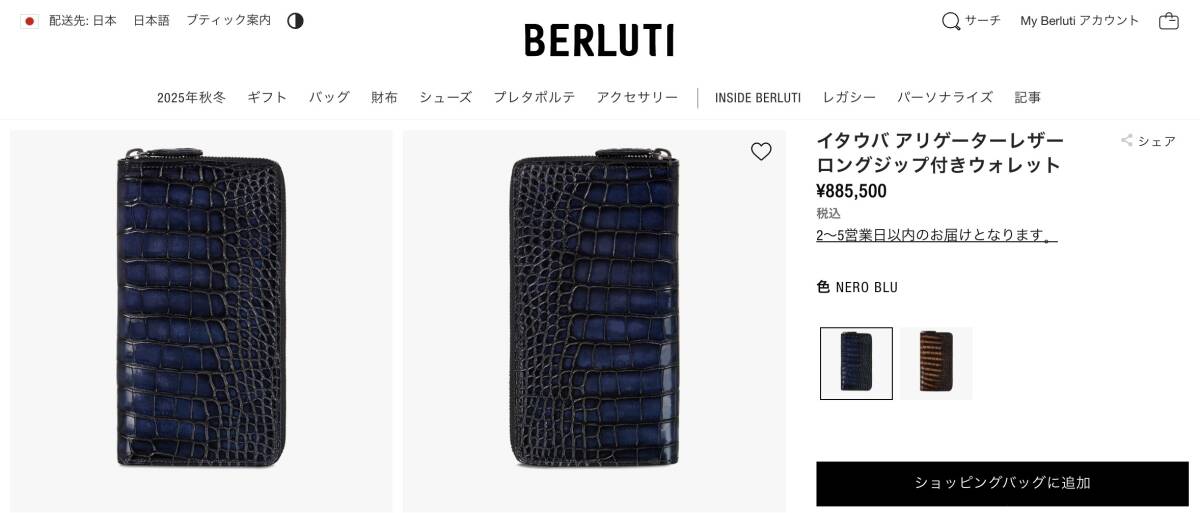Screen dimensions: 1200x513
Task: Add wallet to wishlist heart icon
Action: [x=761, y=151]
